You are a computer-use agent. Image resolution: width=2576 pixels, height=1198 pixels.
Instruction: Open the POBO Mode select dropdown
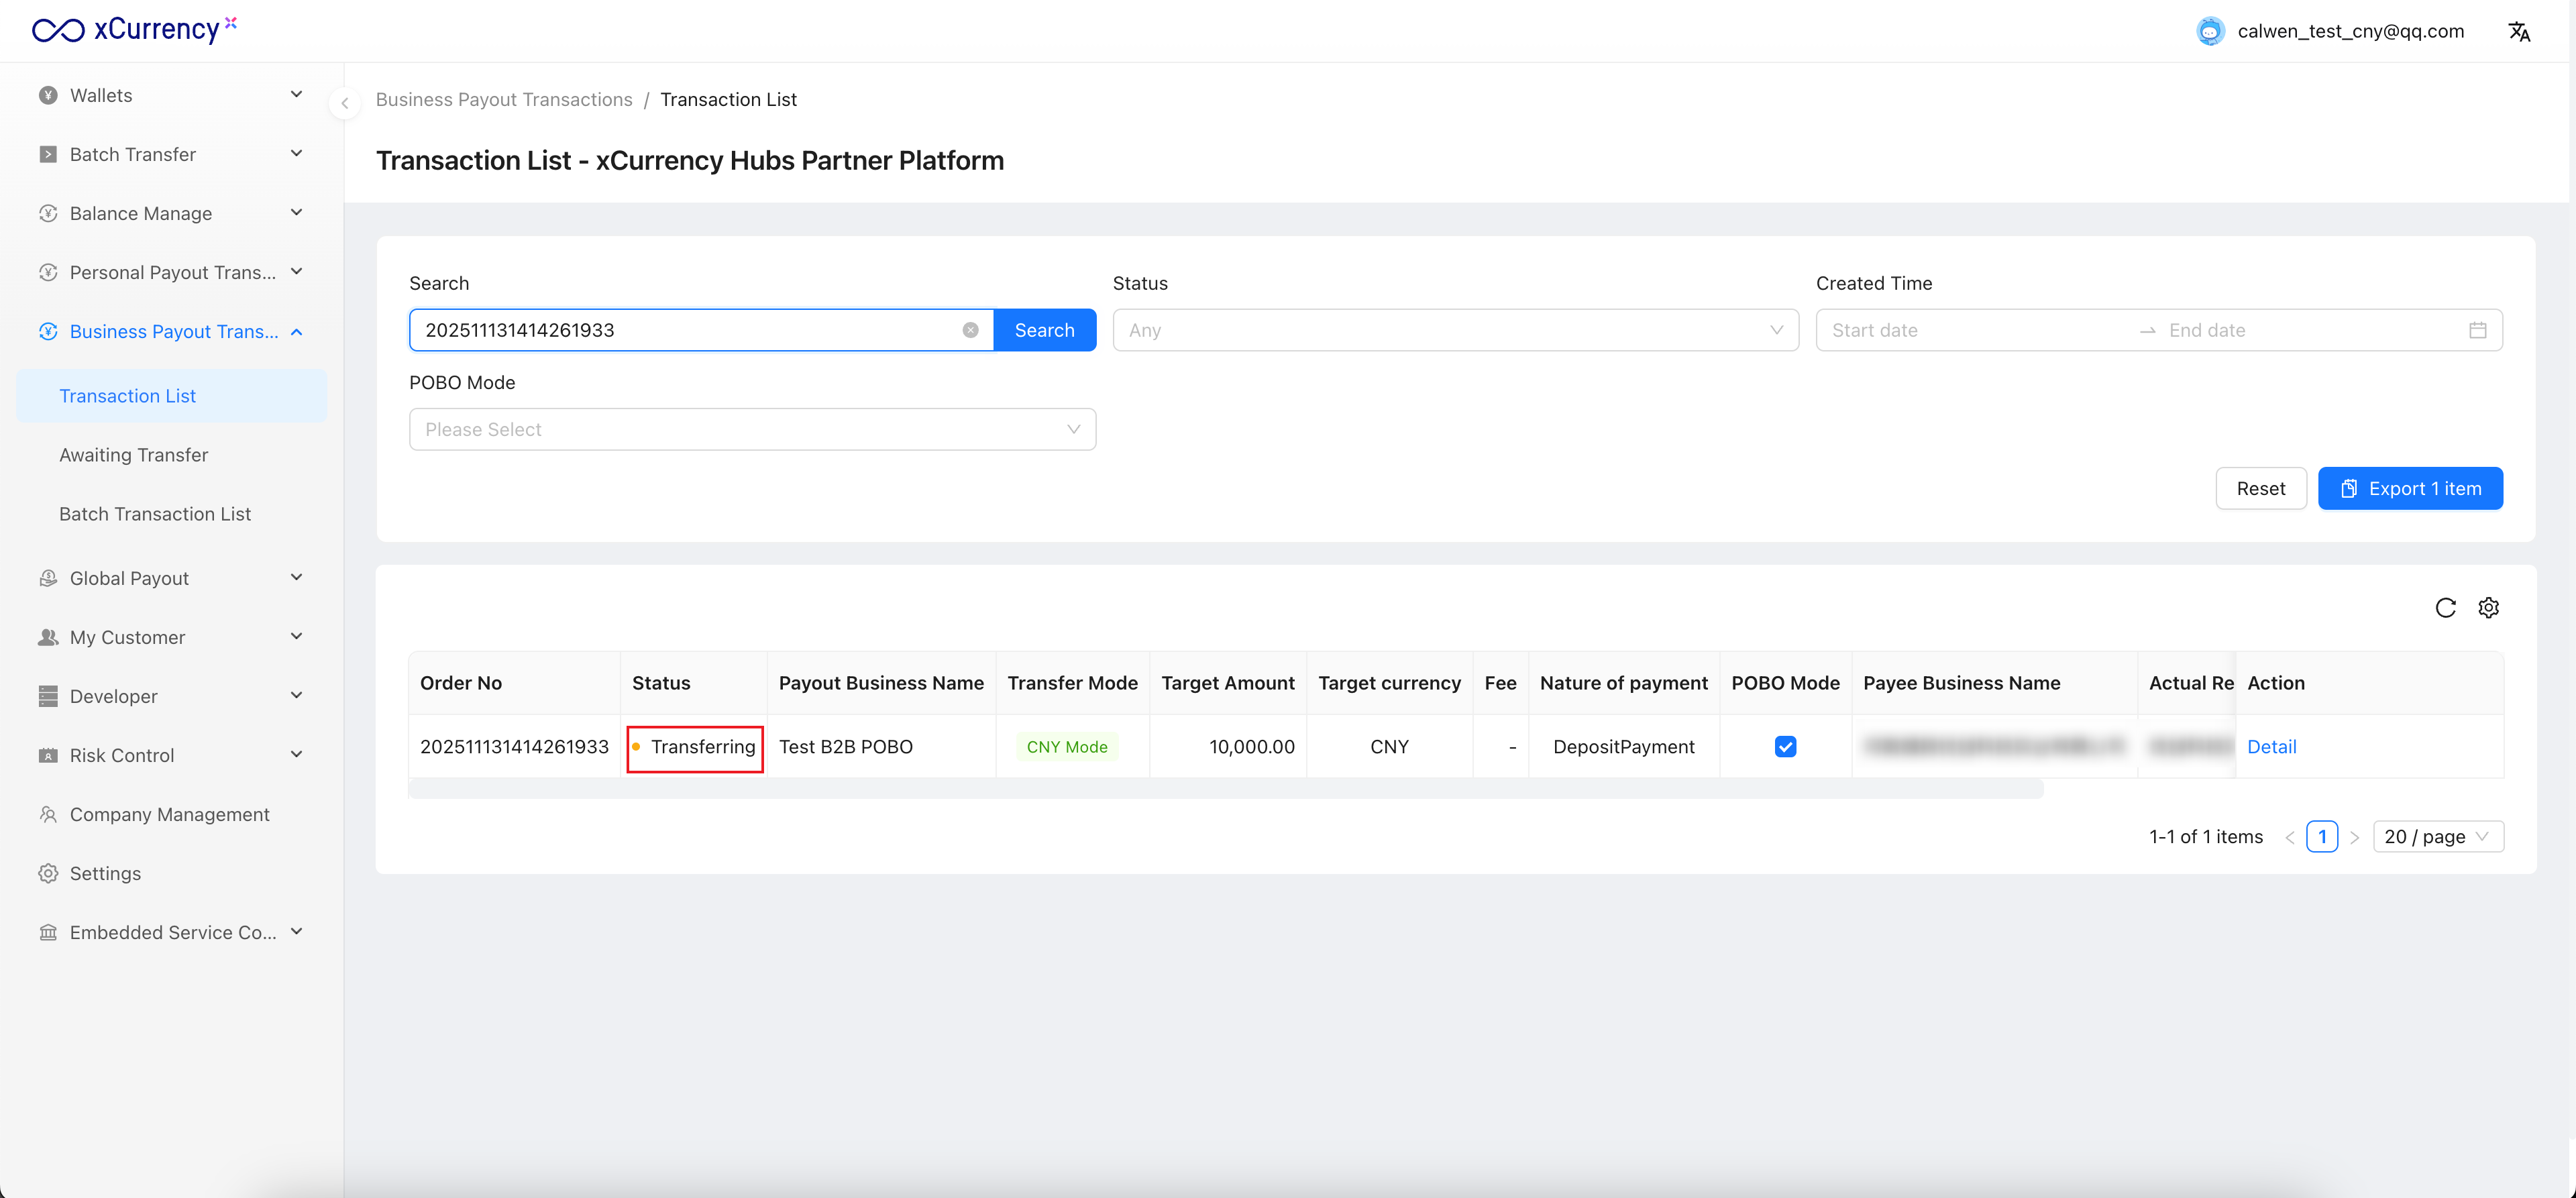click(752, 429)
